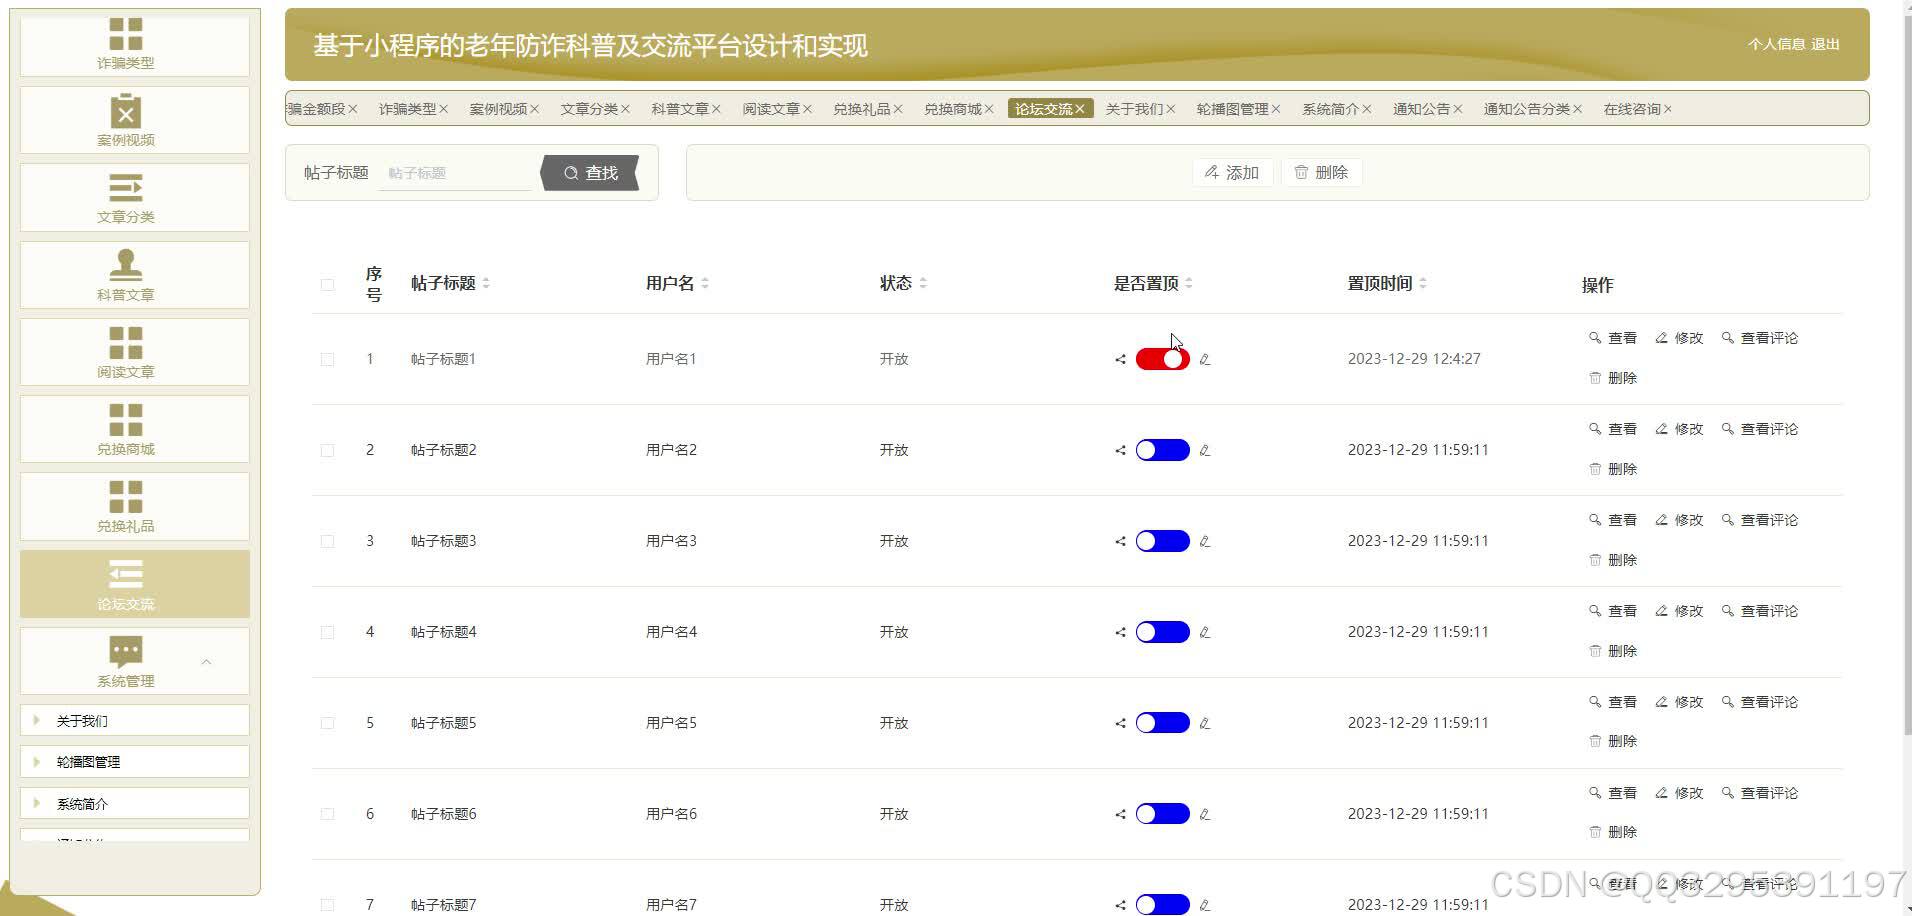The image size is (1912, 916).
Task: Open 阅读文章 sidebar icon
Action: pyautogui.click(x=126, y=342)
